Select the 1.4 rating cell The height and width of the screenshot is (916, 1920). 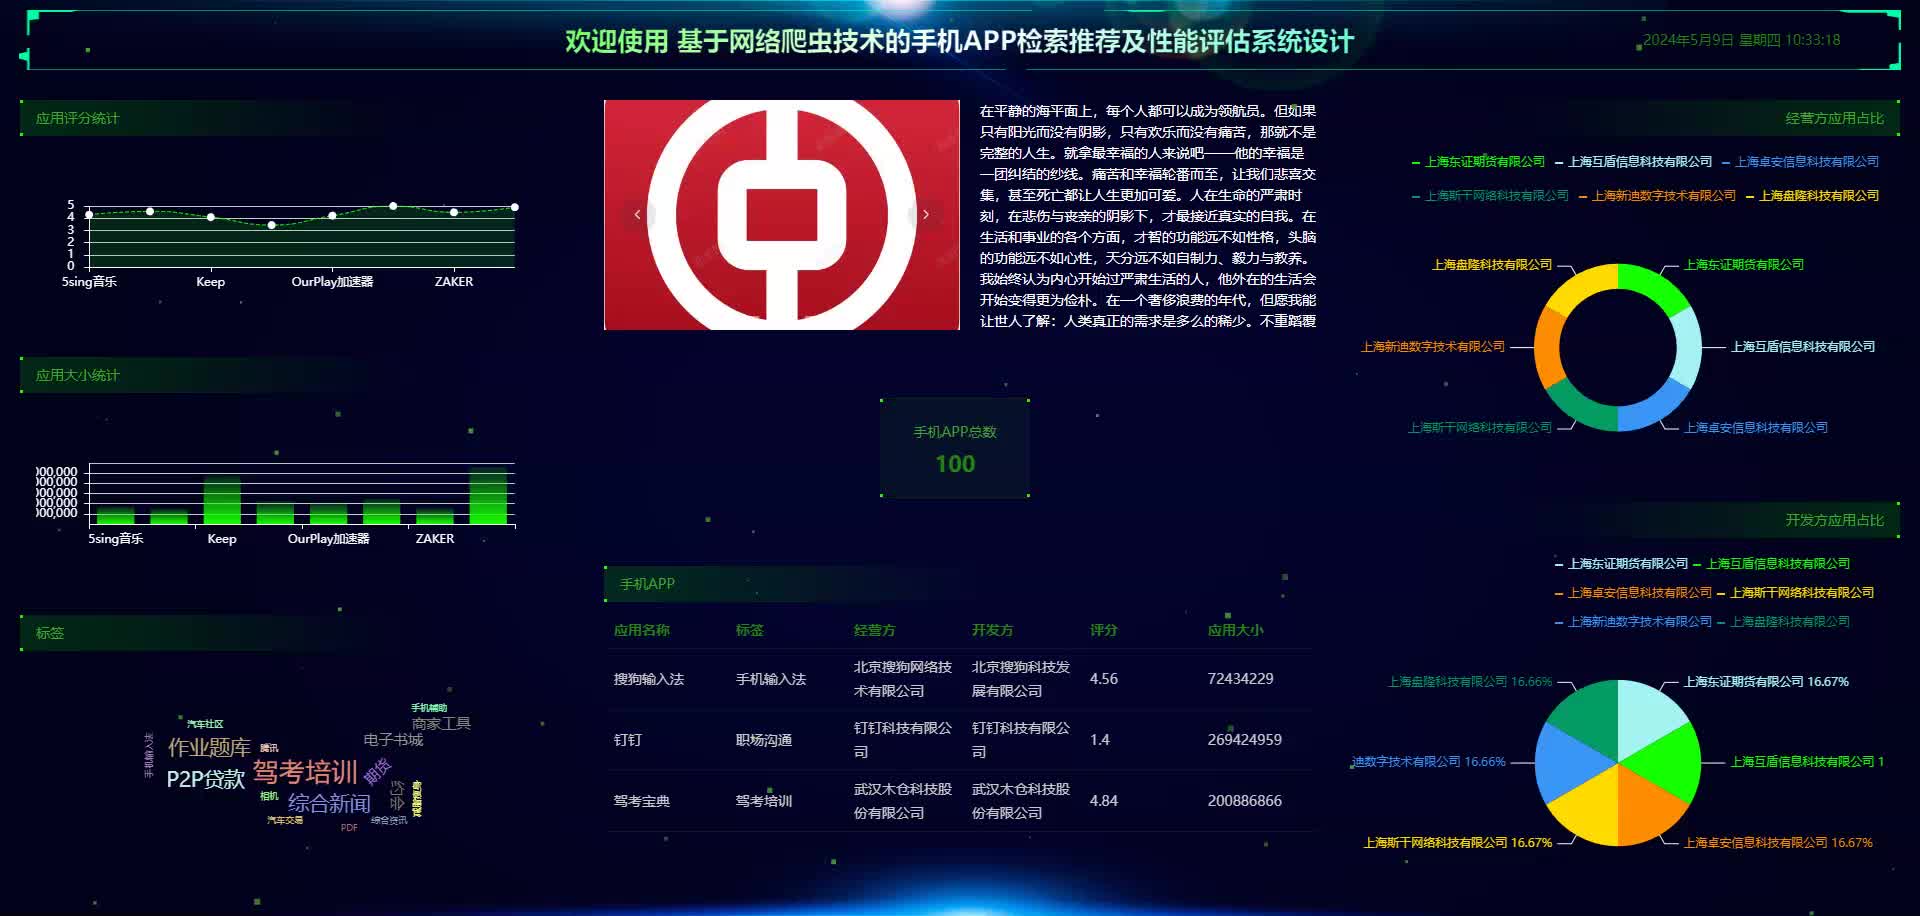1100,740
